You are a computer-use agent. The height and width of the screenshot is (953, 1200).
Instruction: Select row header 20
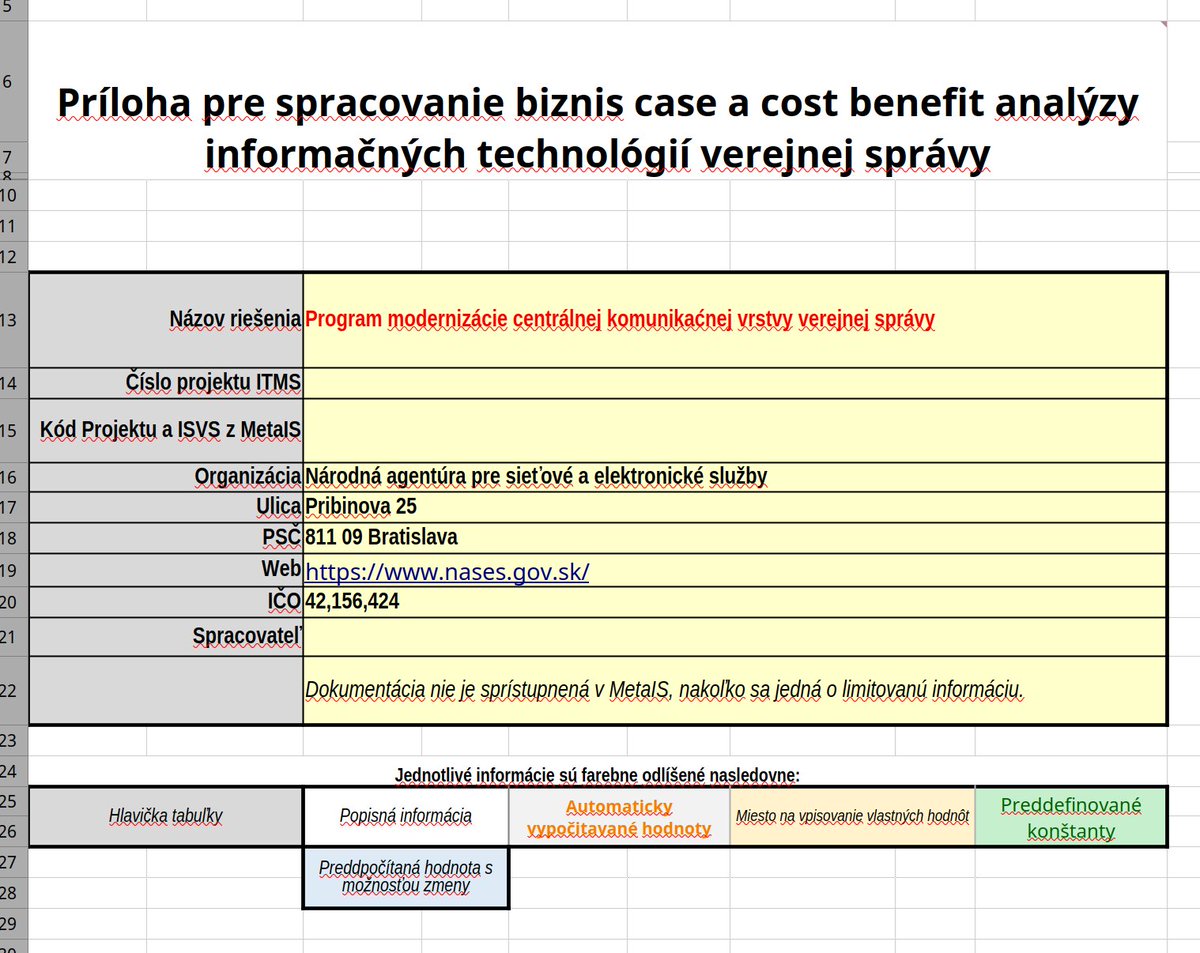[14, 602]
